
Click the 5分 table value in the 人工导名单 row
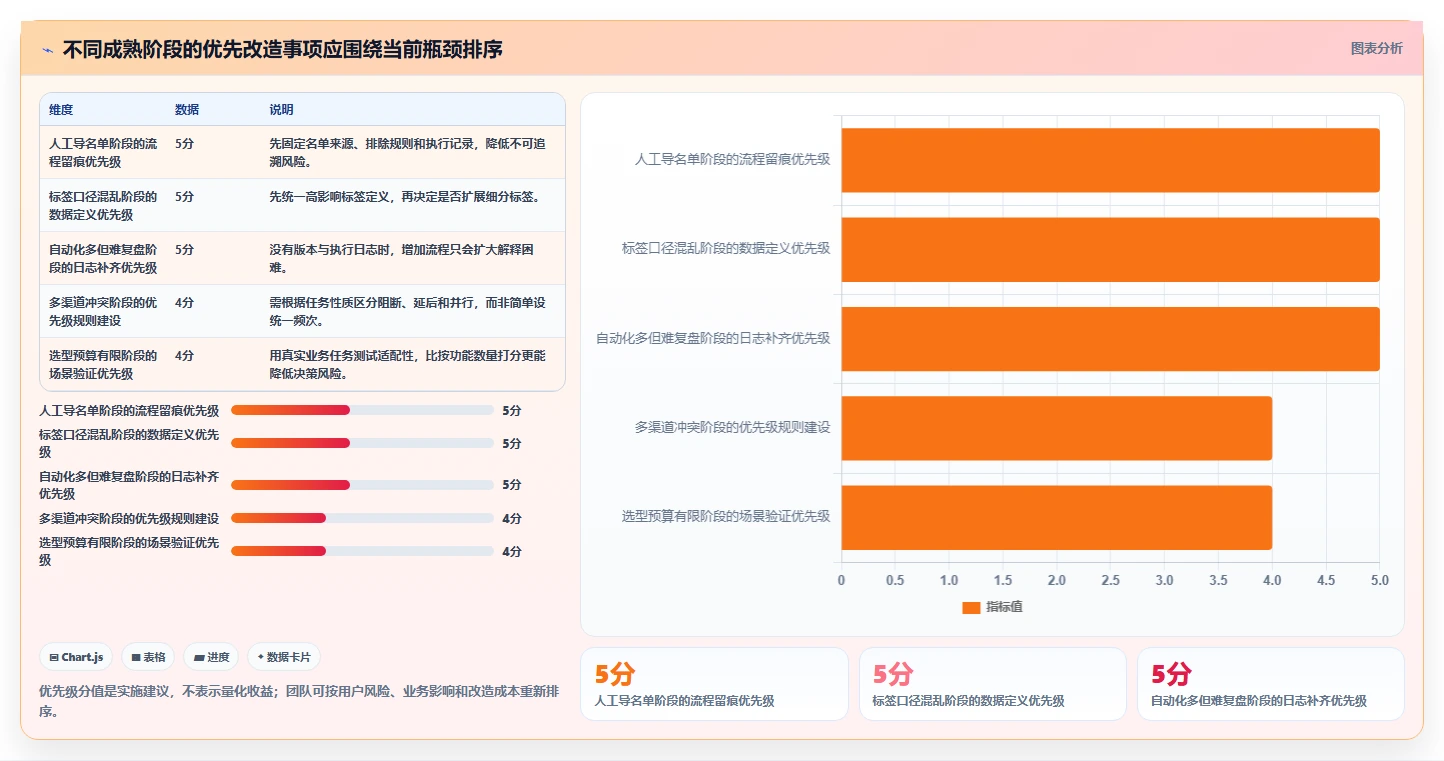coord(184,143)
